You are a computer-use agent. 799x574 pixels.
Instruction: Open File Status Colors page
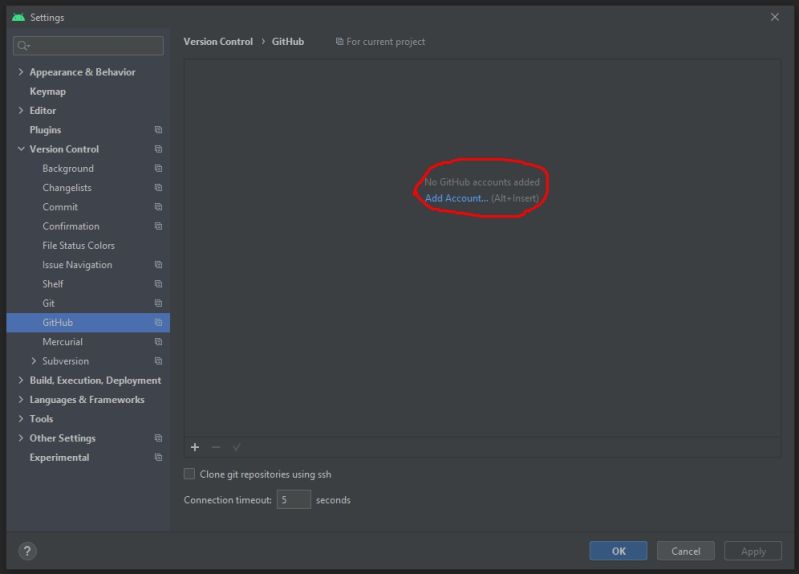(x=78, y=246)
